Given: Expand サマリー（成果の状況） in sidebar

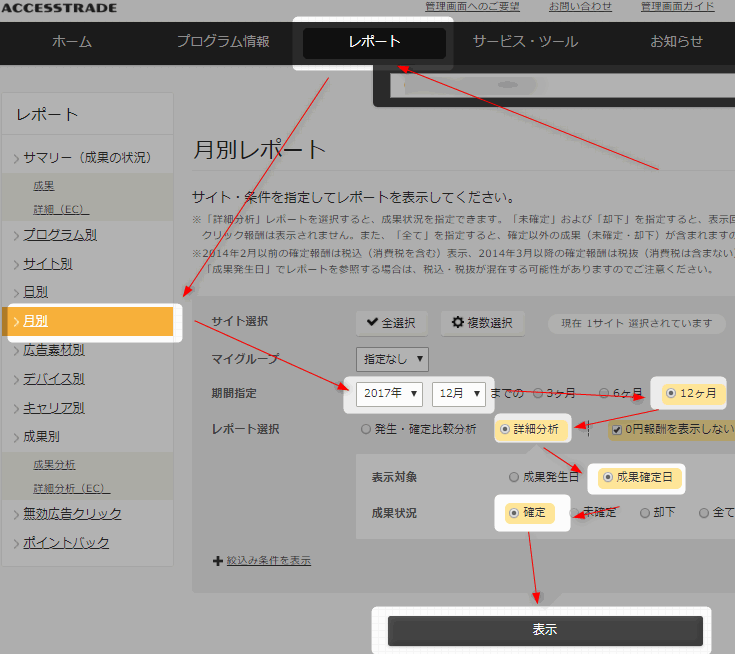Looking at the screenshot, I should pos(86,157).
